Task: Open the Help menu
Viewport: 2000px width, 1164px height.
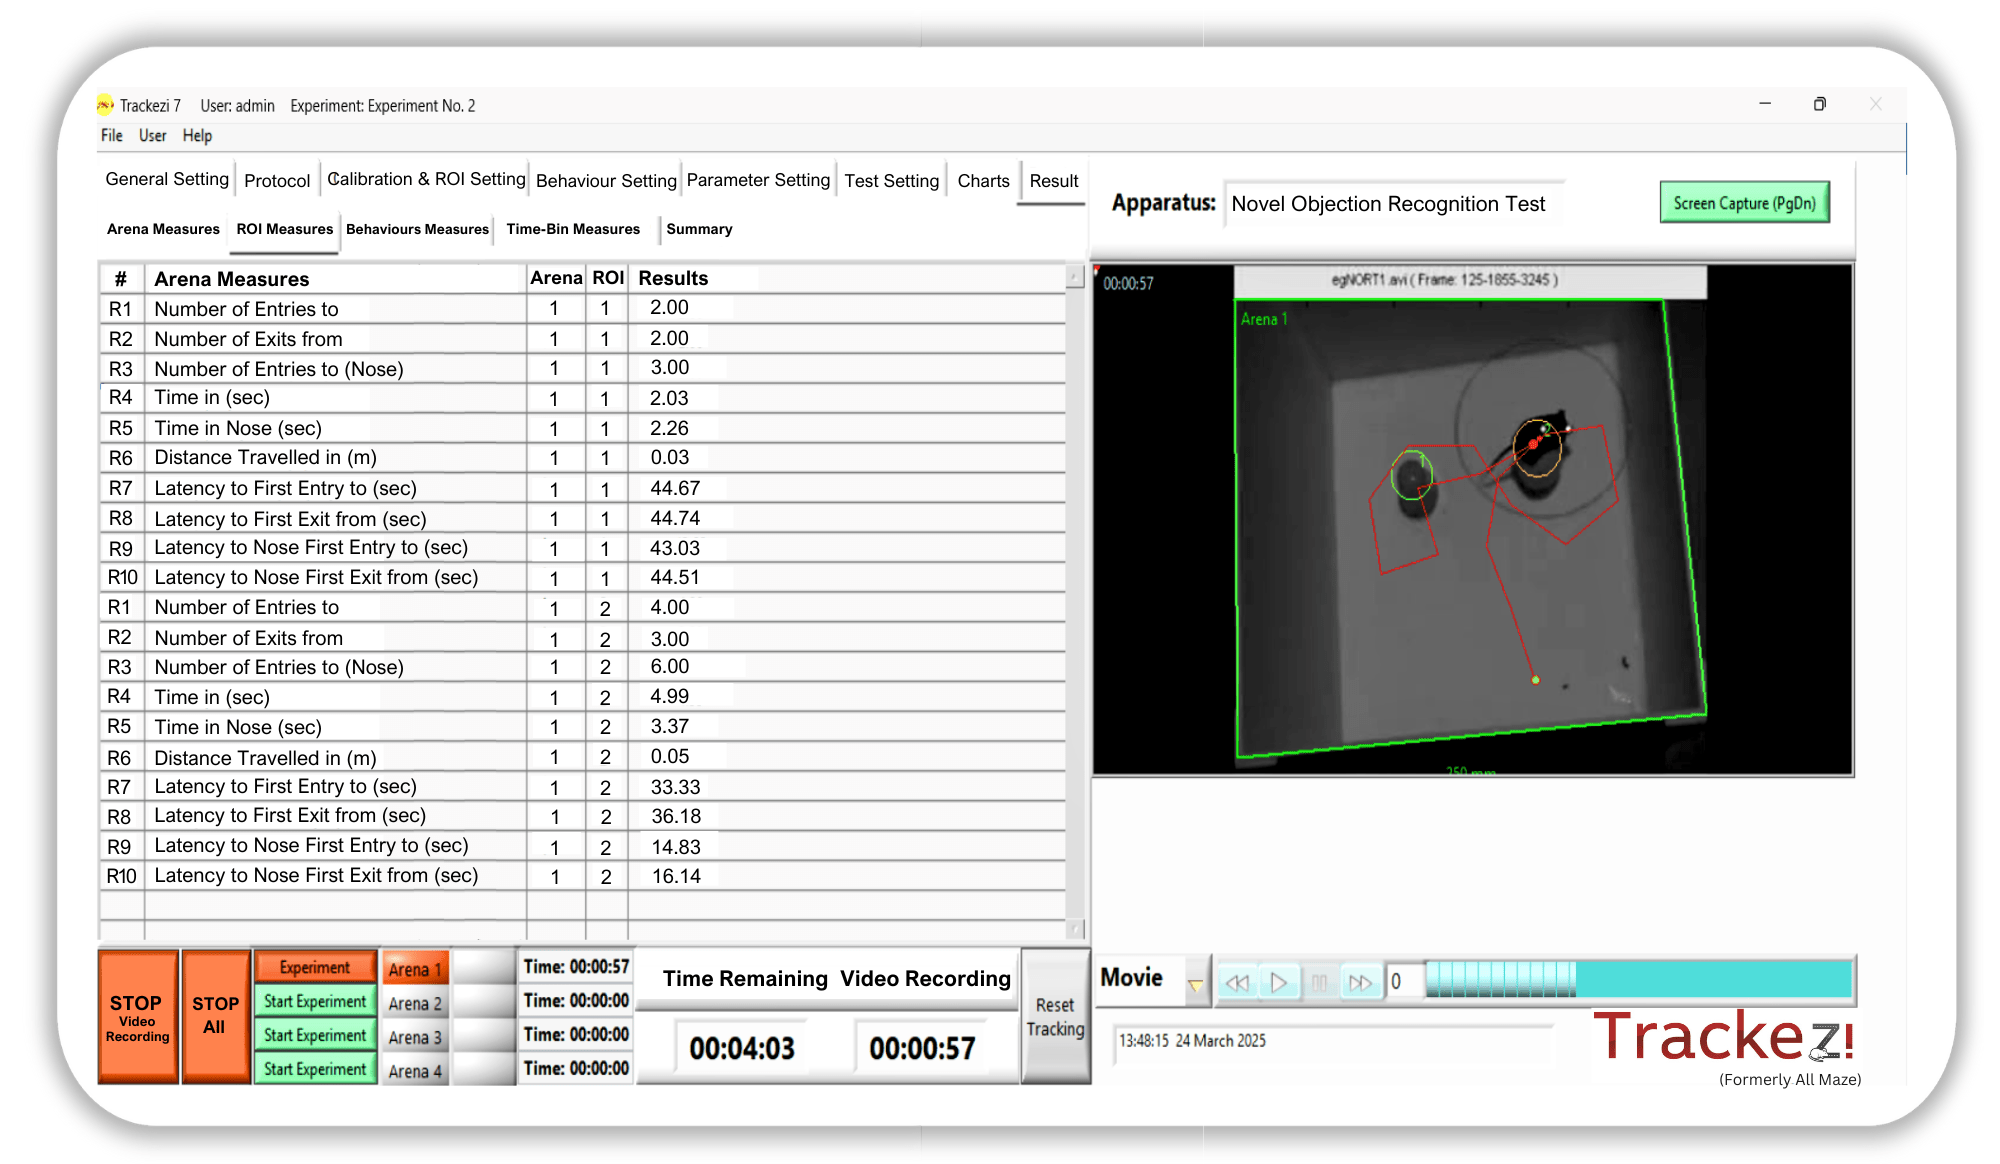Action: [x=197, y=136]
